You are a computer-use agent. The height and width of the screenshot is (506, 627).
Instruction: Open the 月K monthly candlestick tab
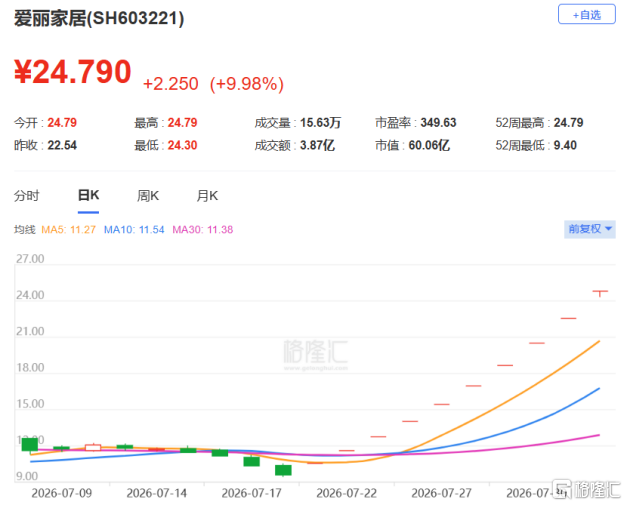tap(207, 196)
